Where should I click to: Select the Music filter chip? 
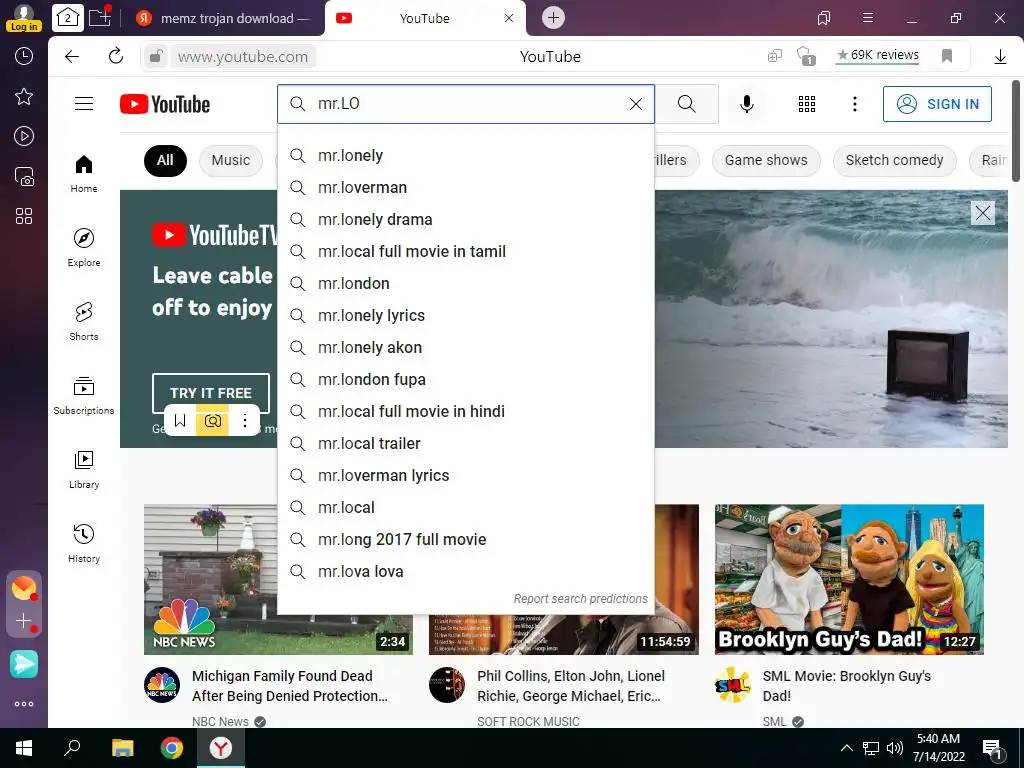click(x=231, y=161)
